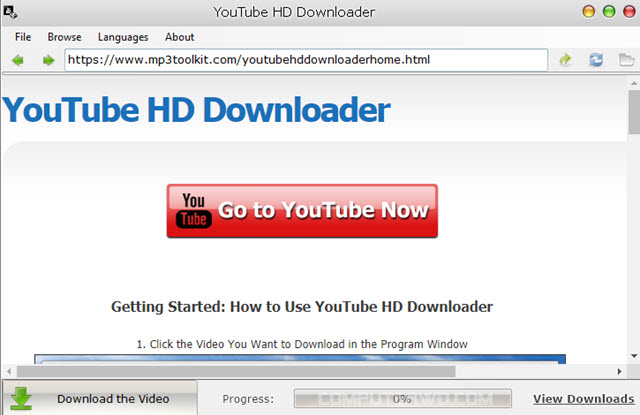Open View Downloads link
Viewport: 640px width, 415px height.
(x=584, y=399)
